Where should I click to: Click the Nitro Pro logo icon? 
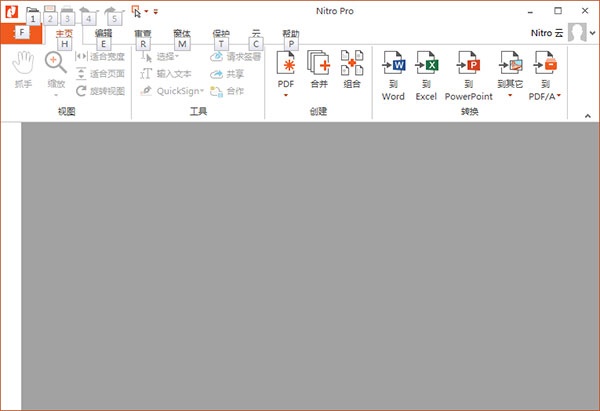[x=11, y=11]
